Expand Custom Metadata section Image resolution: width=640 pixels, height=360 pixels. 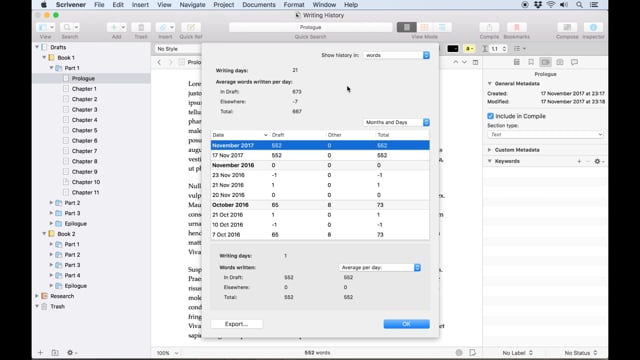(489, 150)
